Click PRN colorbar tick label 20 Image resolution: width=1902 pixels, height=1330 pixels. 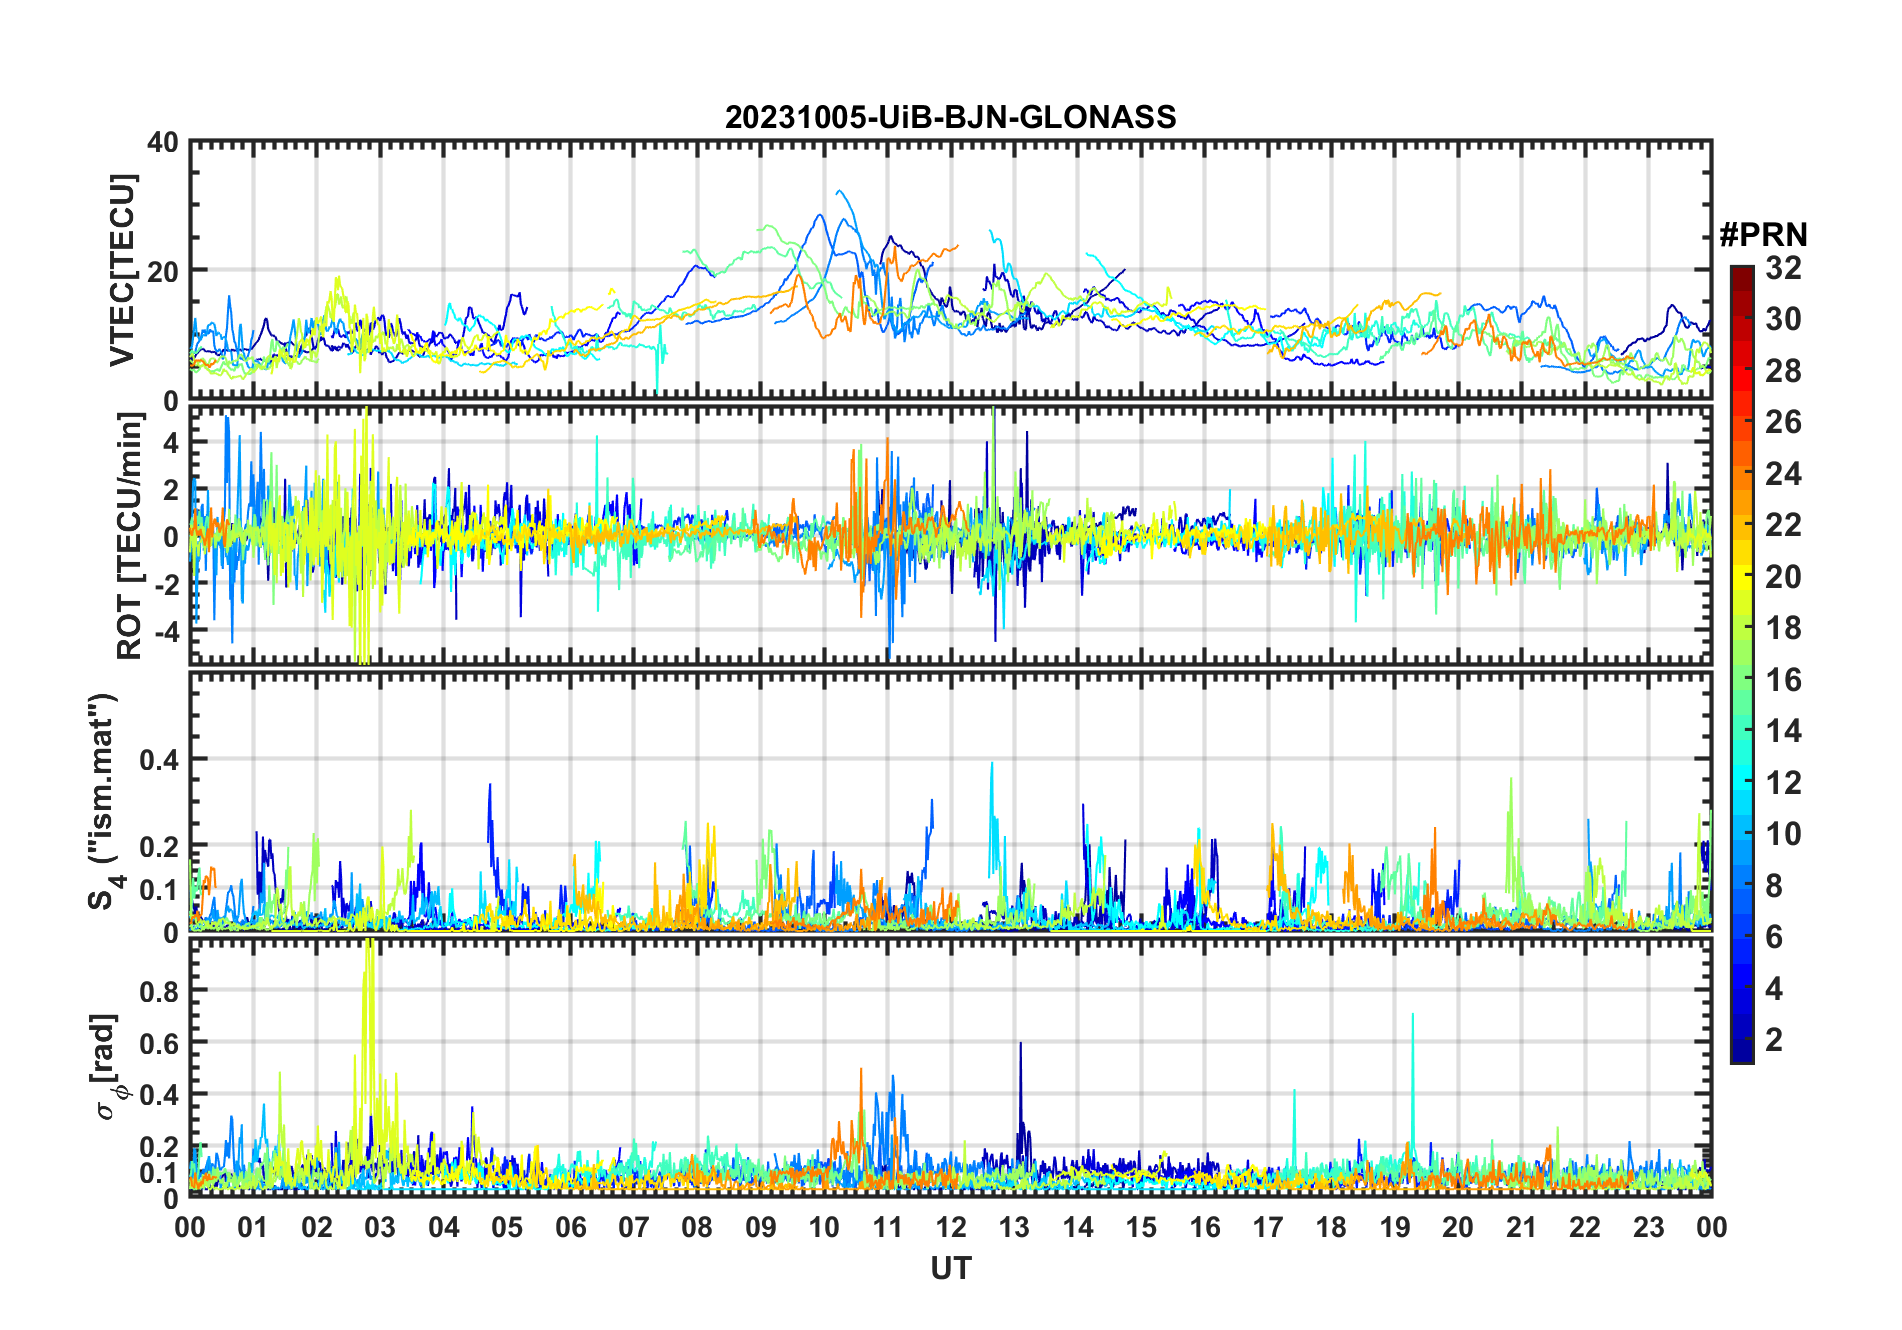1783,577
